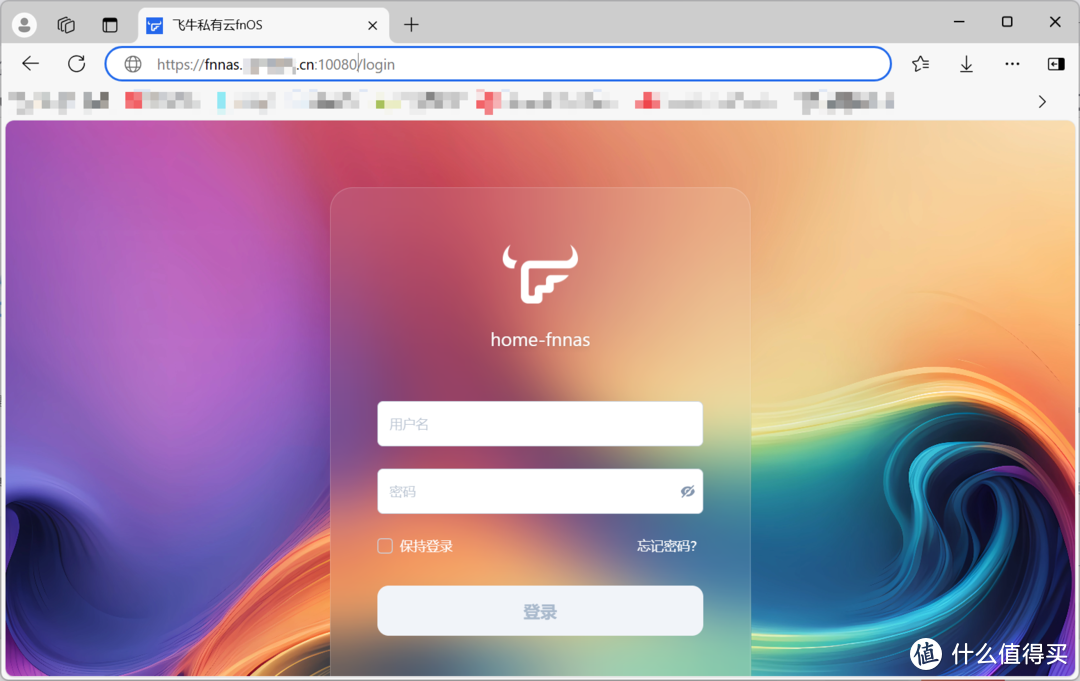Screen dimensions: 1080x681
Task: Expand the bookmarks bar overflow chevron
Action: click(x=1042, y=102)
